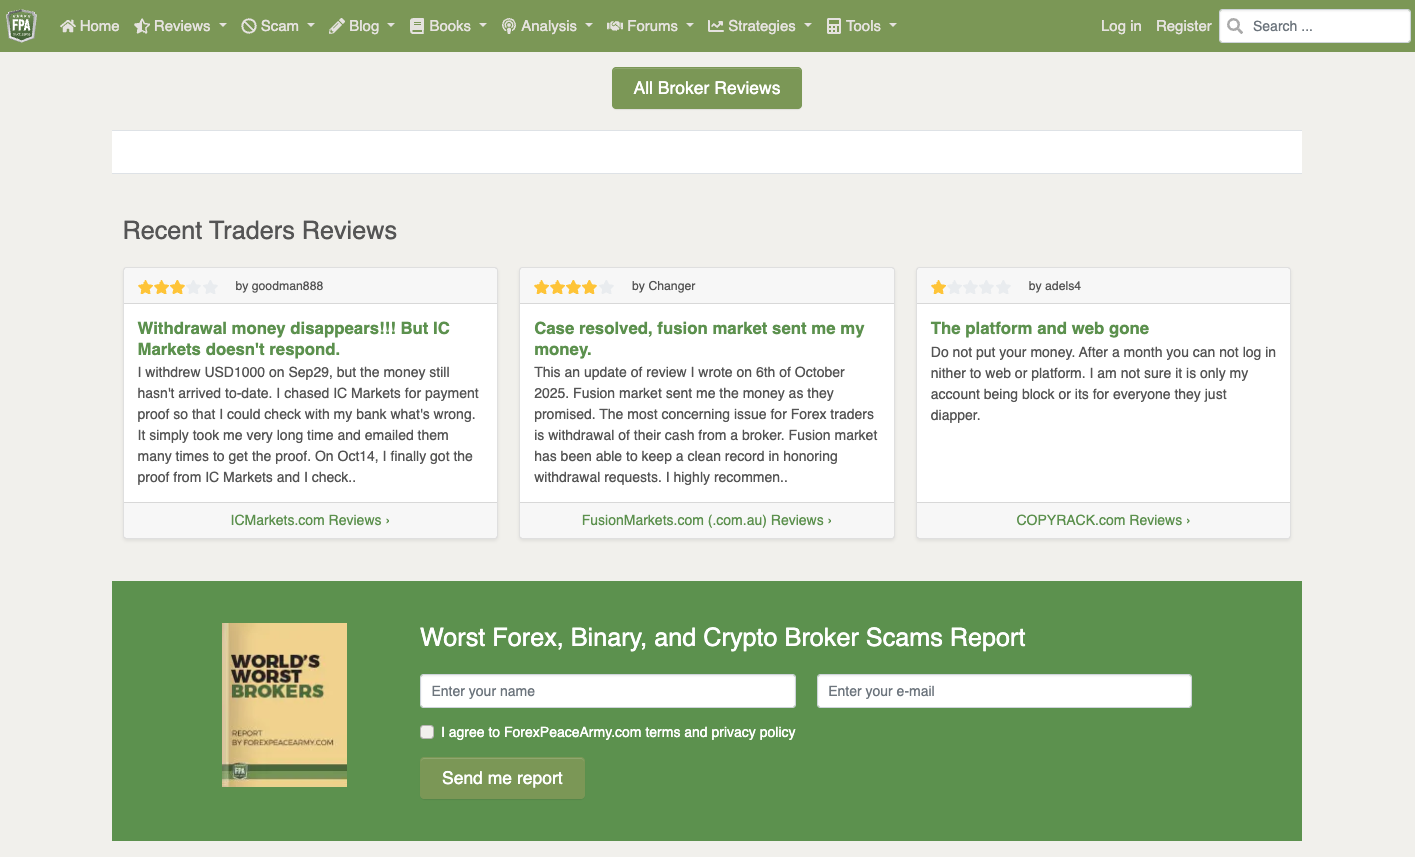Click the search magnifier icon
Image resolution: width=1415 pixels, height=857 pixels.
click(1235, 26)
